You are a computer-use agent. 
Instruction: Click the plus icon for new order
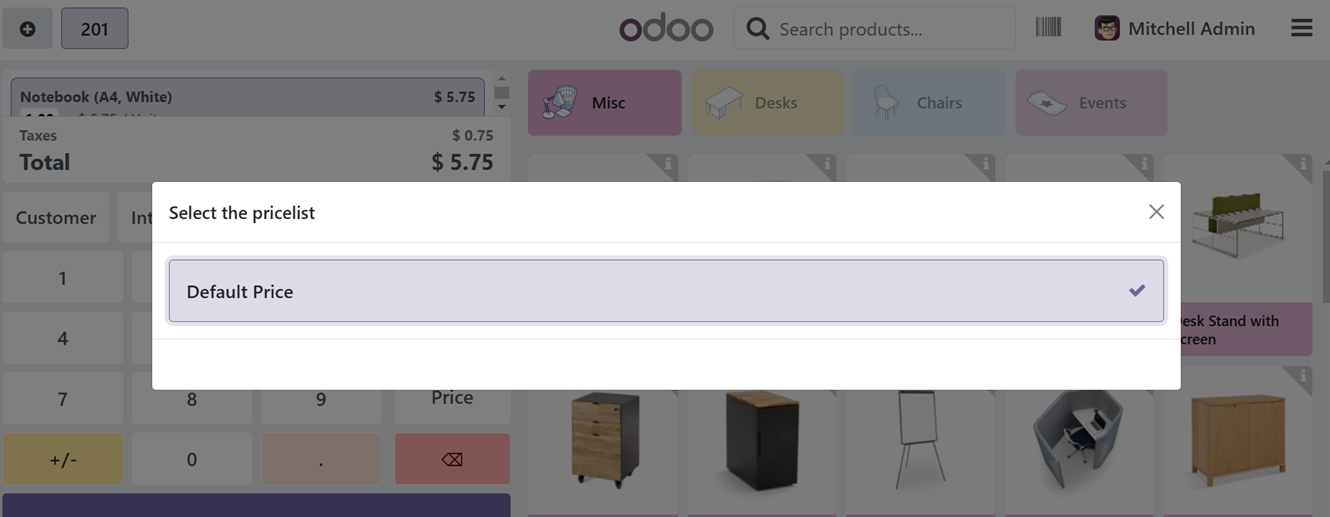27,29
